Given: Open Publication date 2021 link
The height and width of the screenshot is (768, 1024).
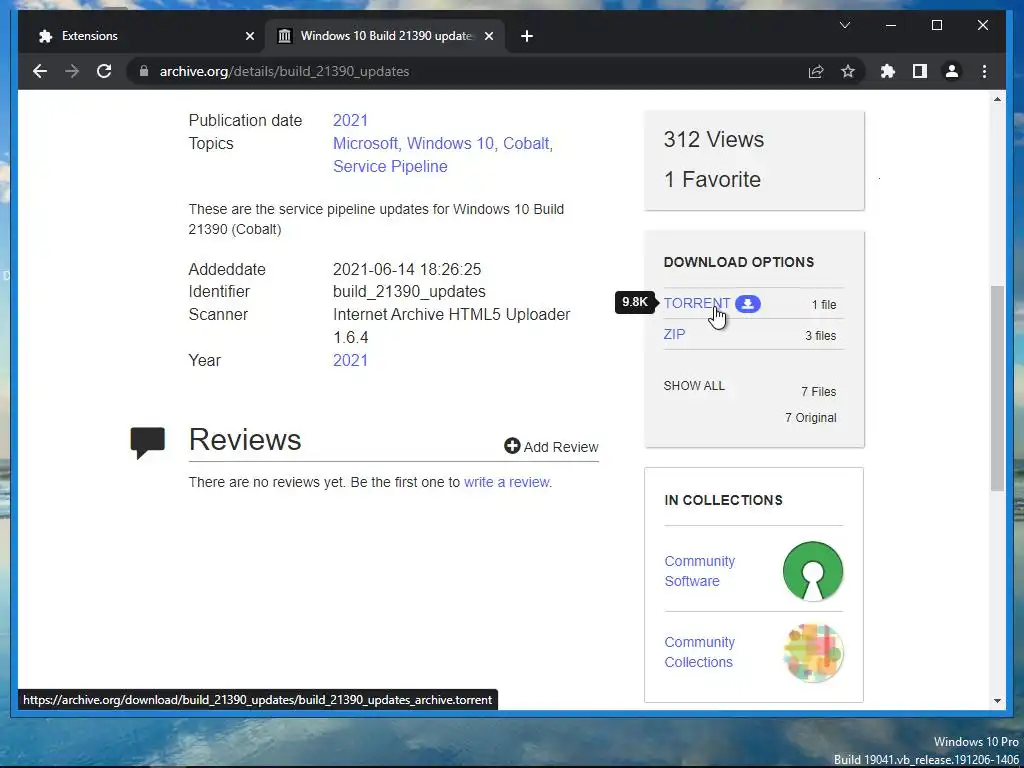Looking at the screenshot, I should [351, 120].
